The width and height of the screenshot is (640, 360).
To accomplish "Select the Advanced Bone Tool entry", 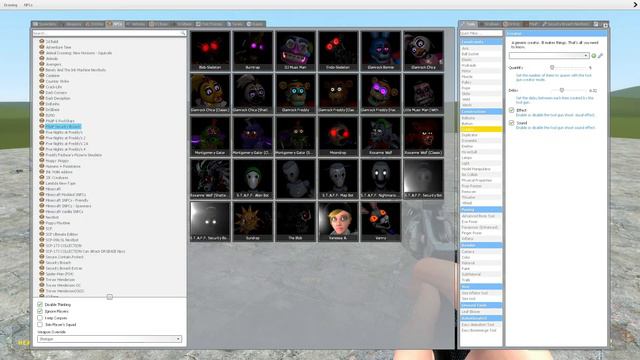I will click(481, 216).
